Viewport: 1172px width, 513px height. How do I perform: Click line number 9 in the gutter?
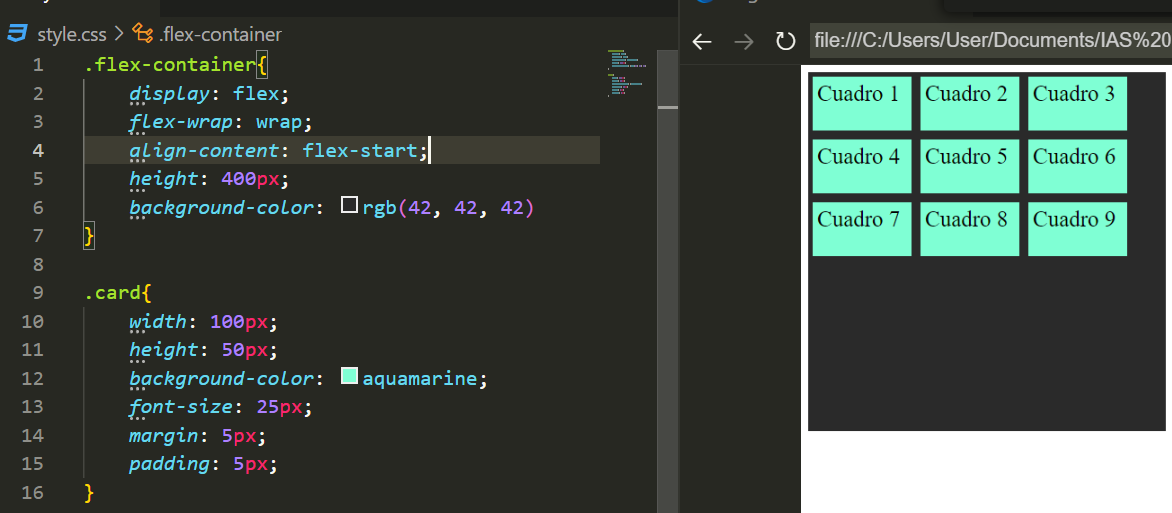[38, 293]
